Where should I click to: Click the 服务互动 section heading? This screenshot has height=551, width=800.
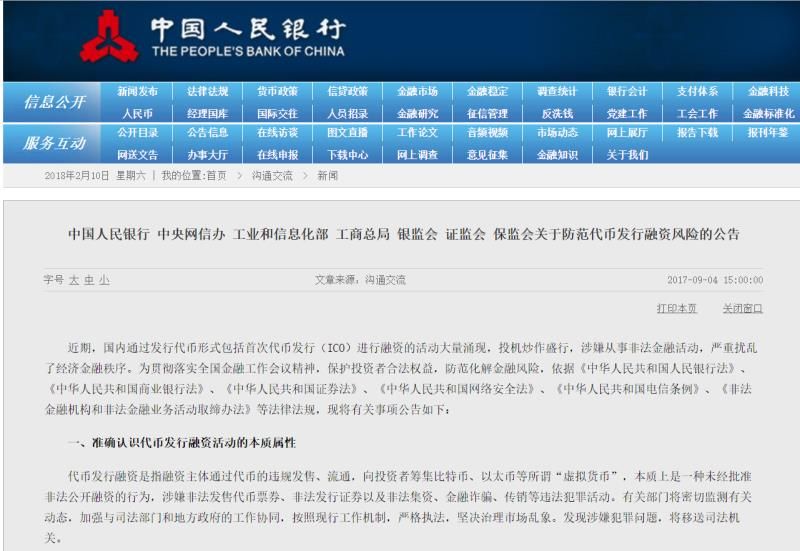click(x=55, y=143)
